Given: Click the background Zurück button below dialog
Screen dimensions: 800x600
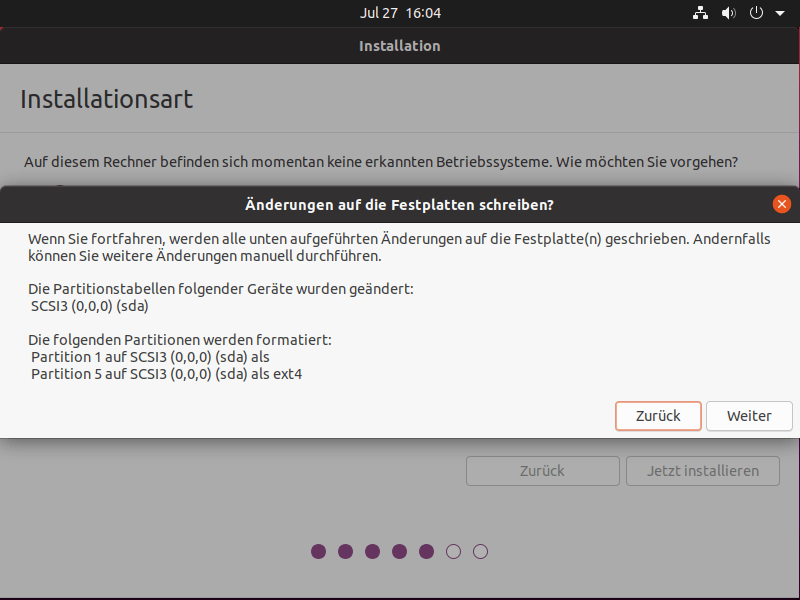Looking at the screenshot, I should click(542, 471).
